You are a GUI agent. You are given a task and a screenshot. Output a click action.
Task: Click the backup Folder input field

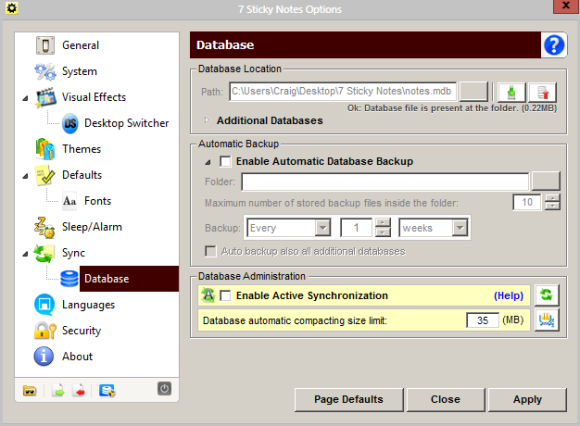tap(385, 182)
